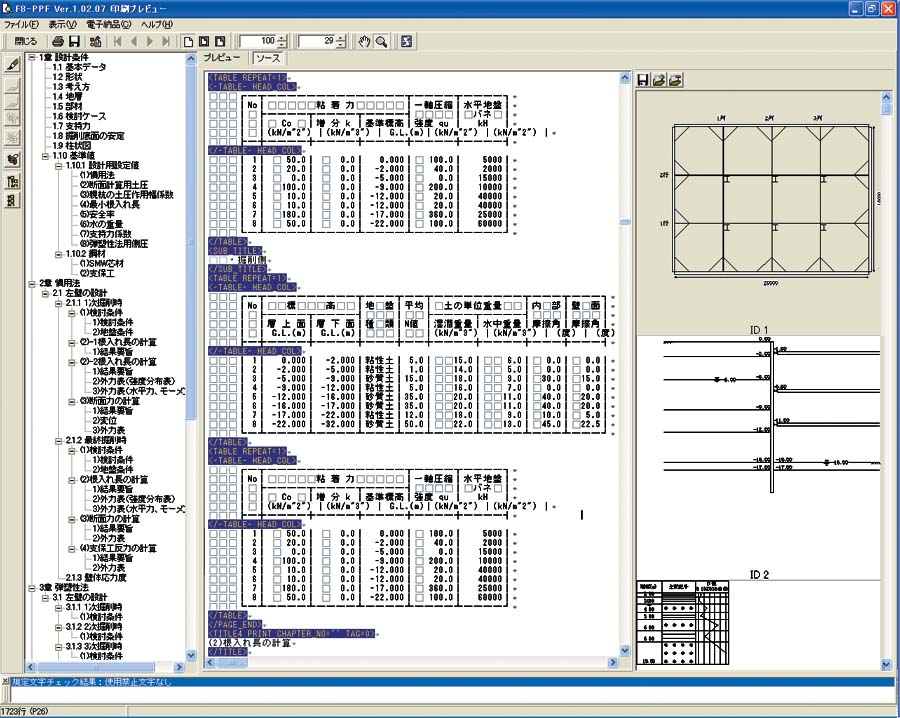900x718 pixels.
Task: Collapse the 2.1.2 最終掘削時 node
Action: tap(58, 440)
